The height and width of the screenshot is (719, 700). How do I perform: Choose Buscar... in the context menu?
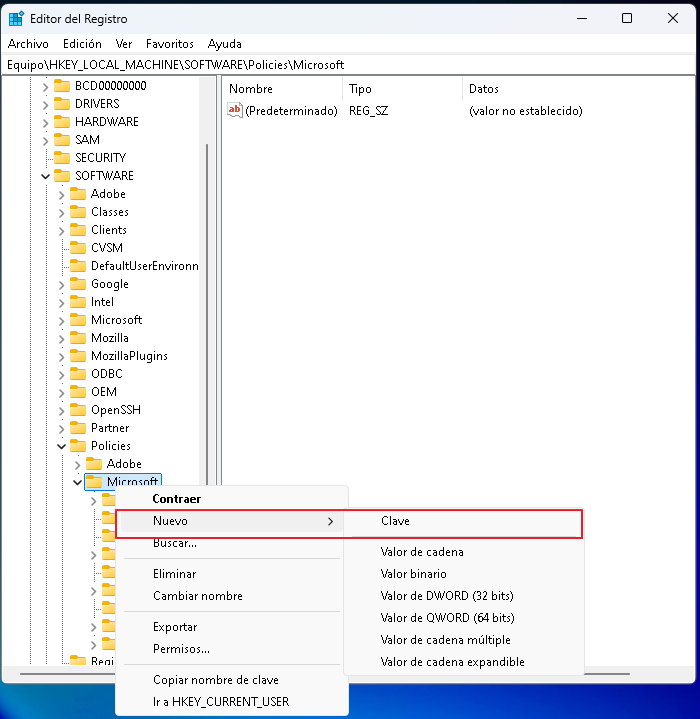point(232,543)
